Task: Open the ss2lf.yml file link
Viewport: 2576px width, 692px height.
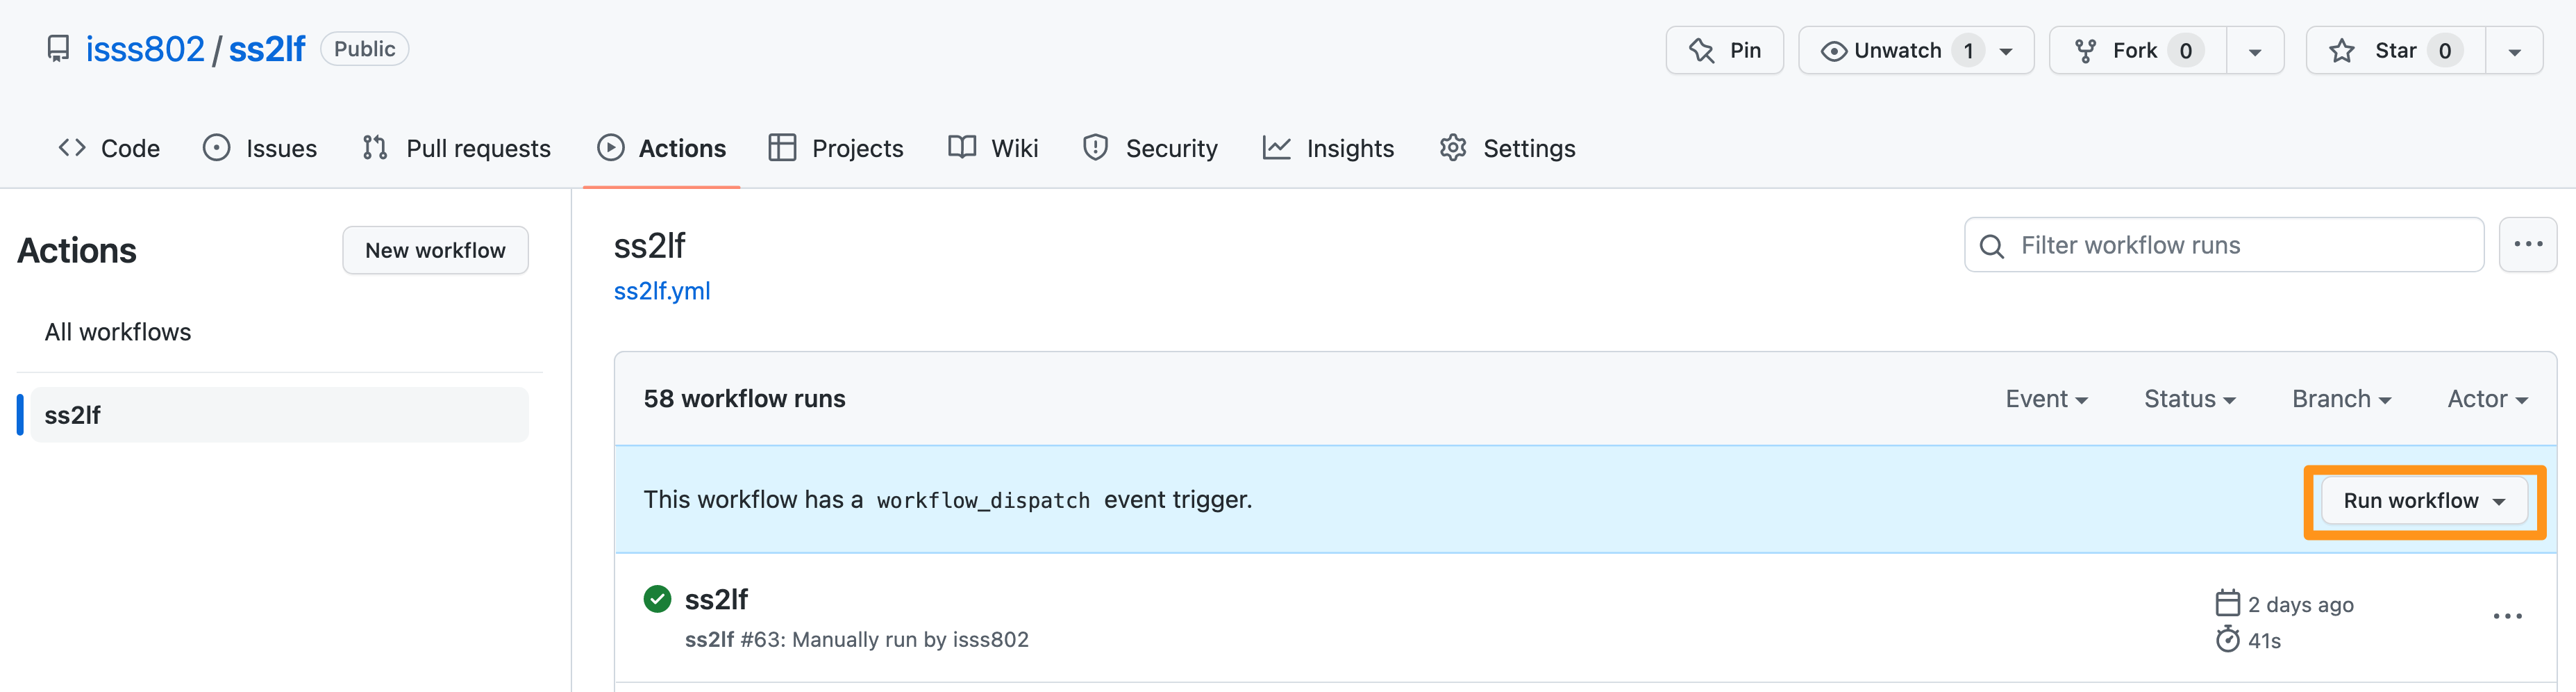Action: pos(662,291)
